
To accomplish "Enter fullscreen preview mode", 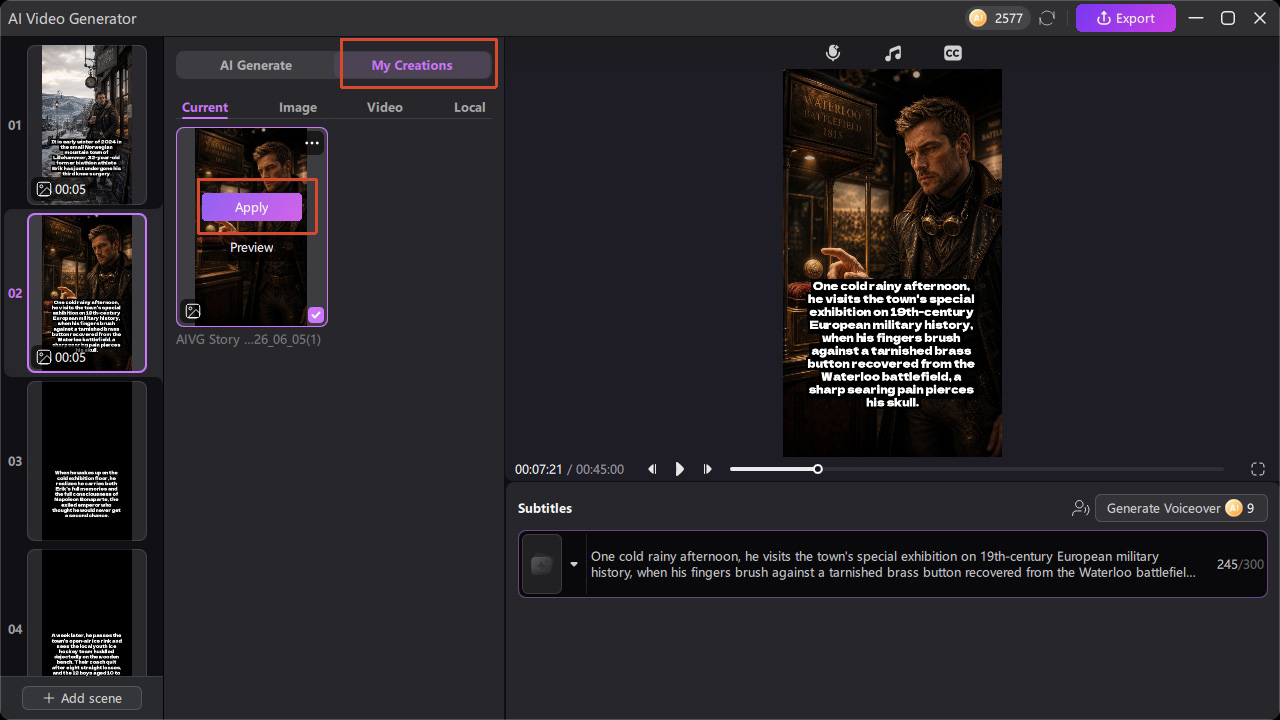I will click(1258, 469).
